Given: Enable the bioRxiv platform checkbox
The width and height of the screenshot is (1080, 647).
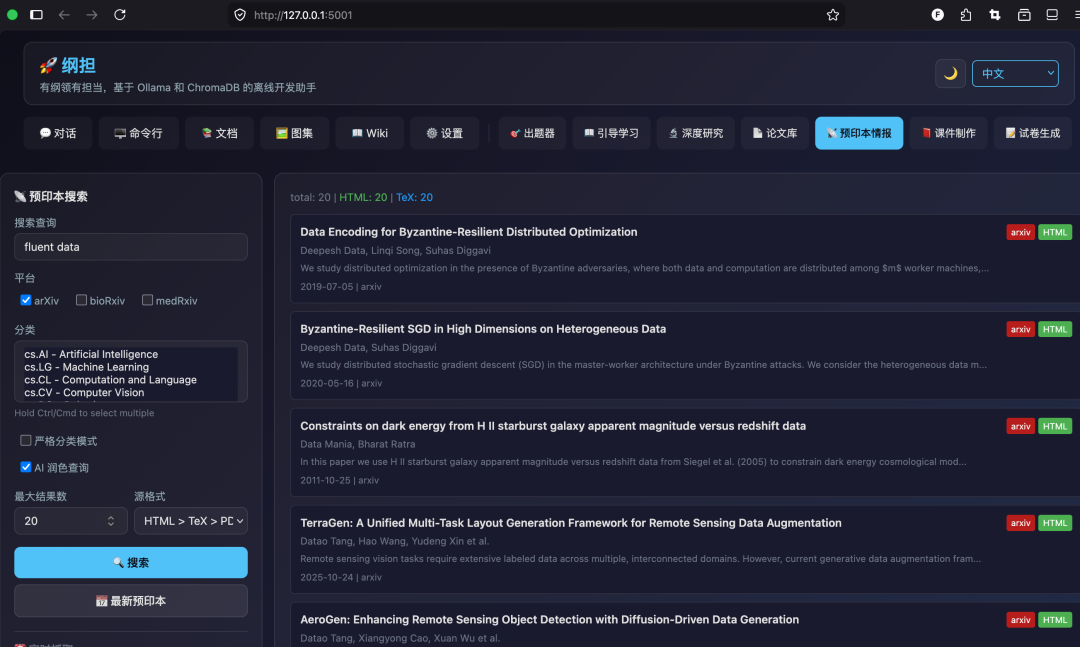Looking at the screenshot, I should pos(81,300).
